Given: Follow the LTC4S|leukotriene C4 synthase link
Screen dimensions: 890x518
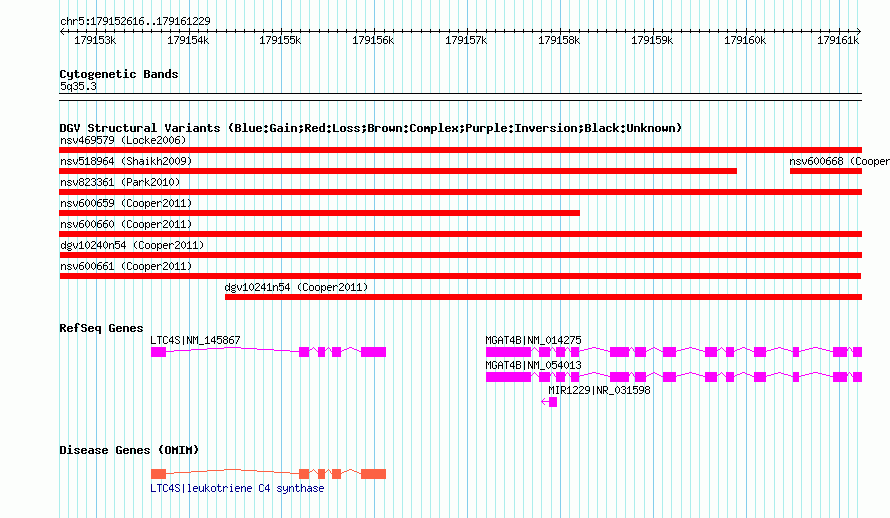Looking at the screenshot, I should point(237,488).
